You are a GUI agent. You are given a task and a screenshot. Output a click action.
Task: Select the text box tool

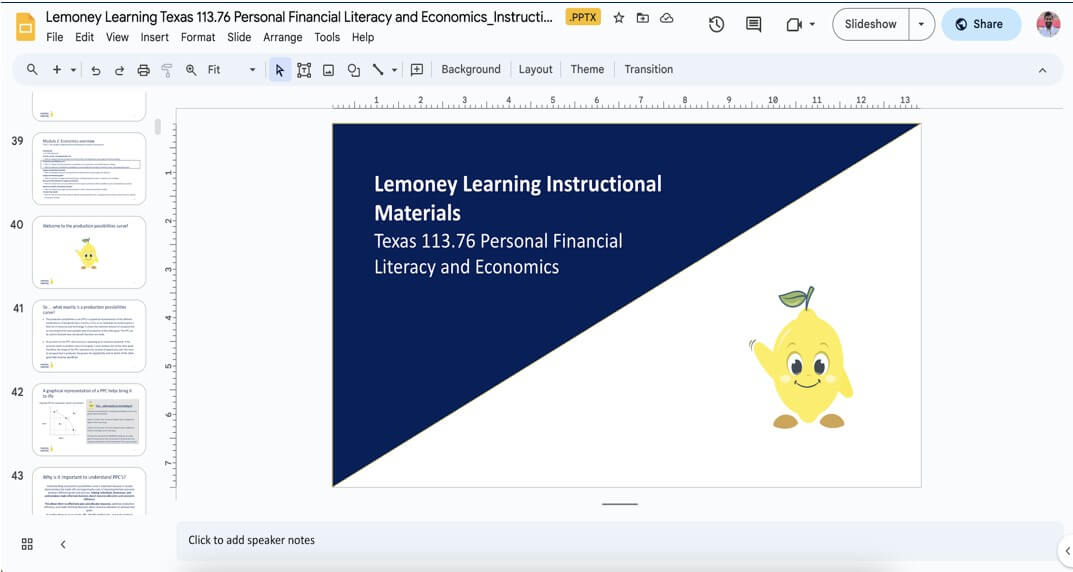(x=304, y=70)
